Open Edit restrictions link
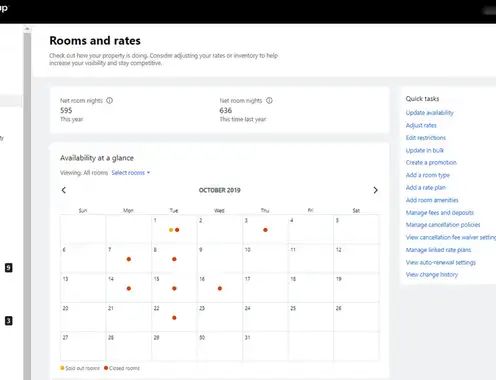Image resolution: width=496 pixels, height=380 pixels. (426, 138)
